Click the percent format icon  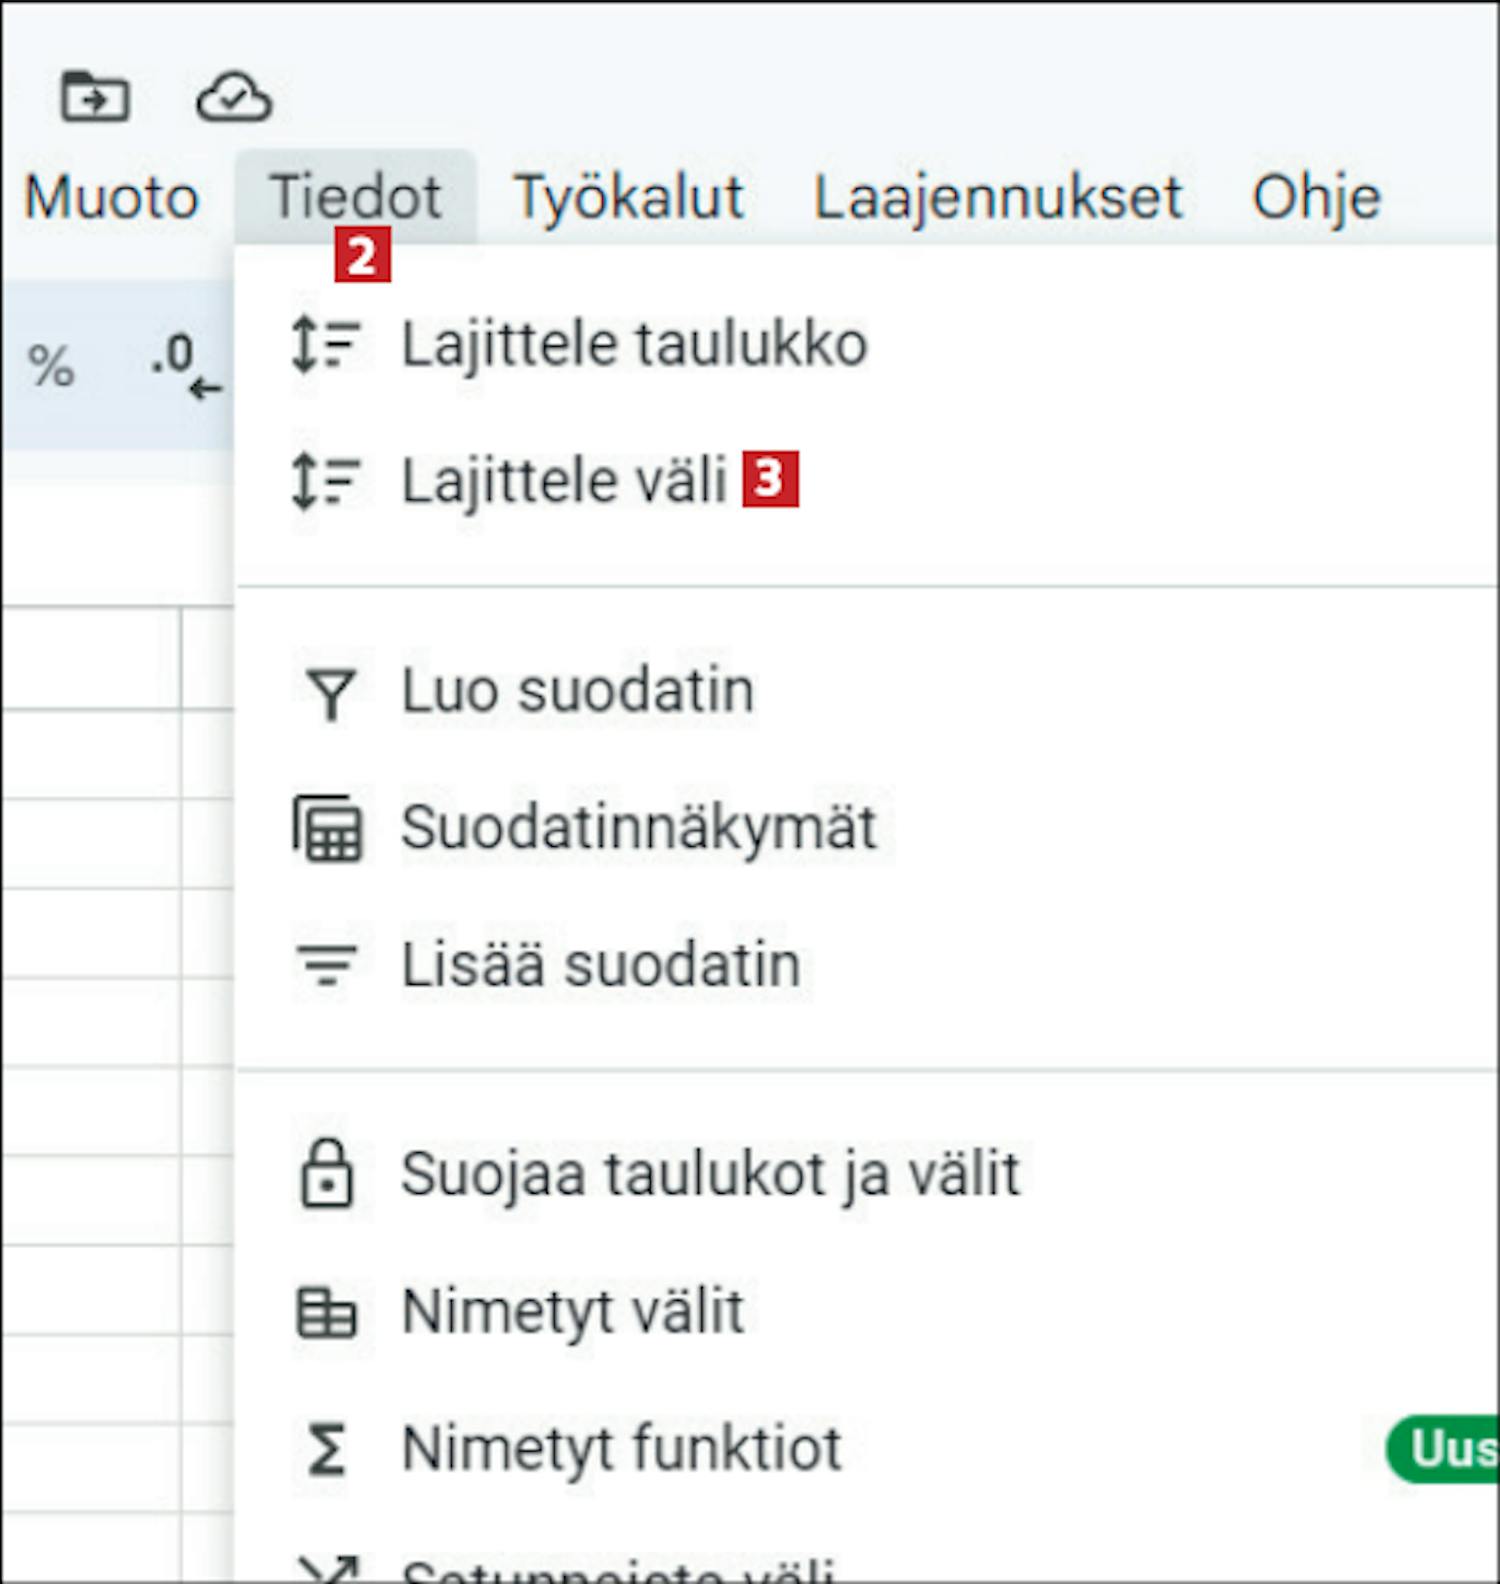pos(51,366)
